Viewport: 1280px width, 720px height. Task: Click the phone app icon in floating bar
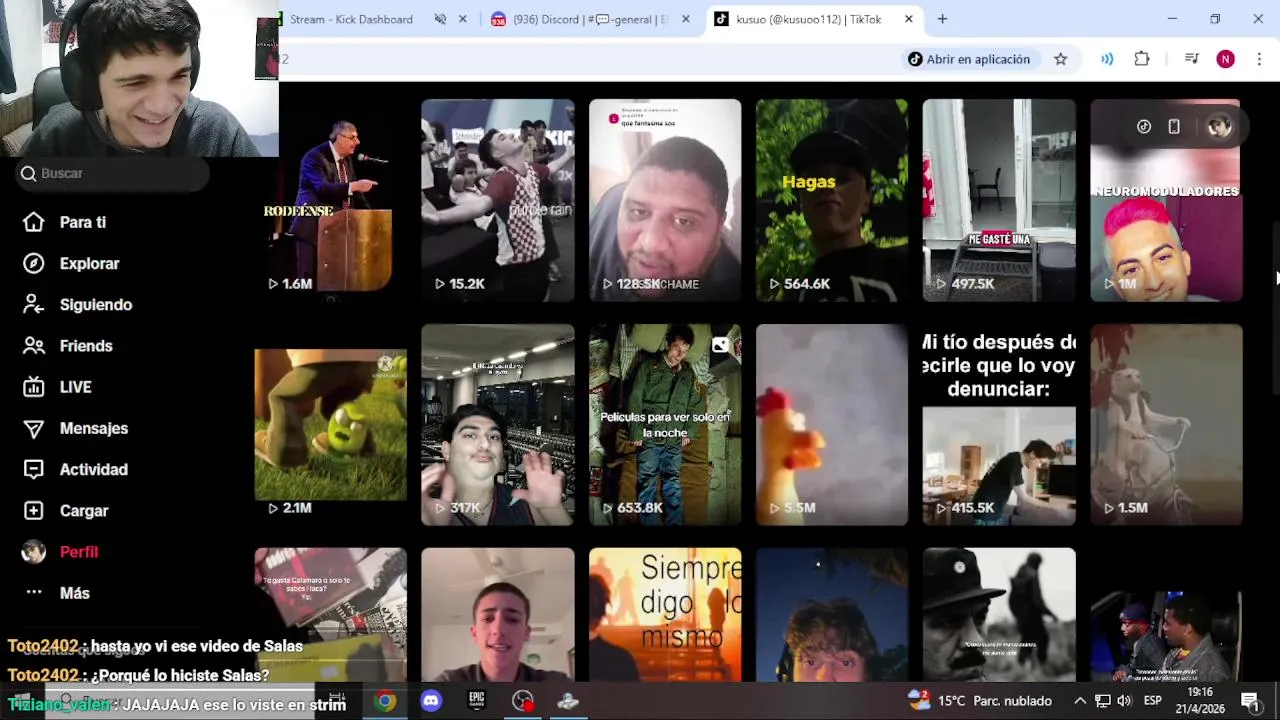tap(1174, 126)
